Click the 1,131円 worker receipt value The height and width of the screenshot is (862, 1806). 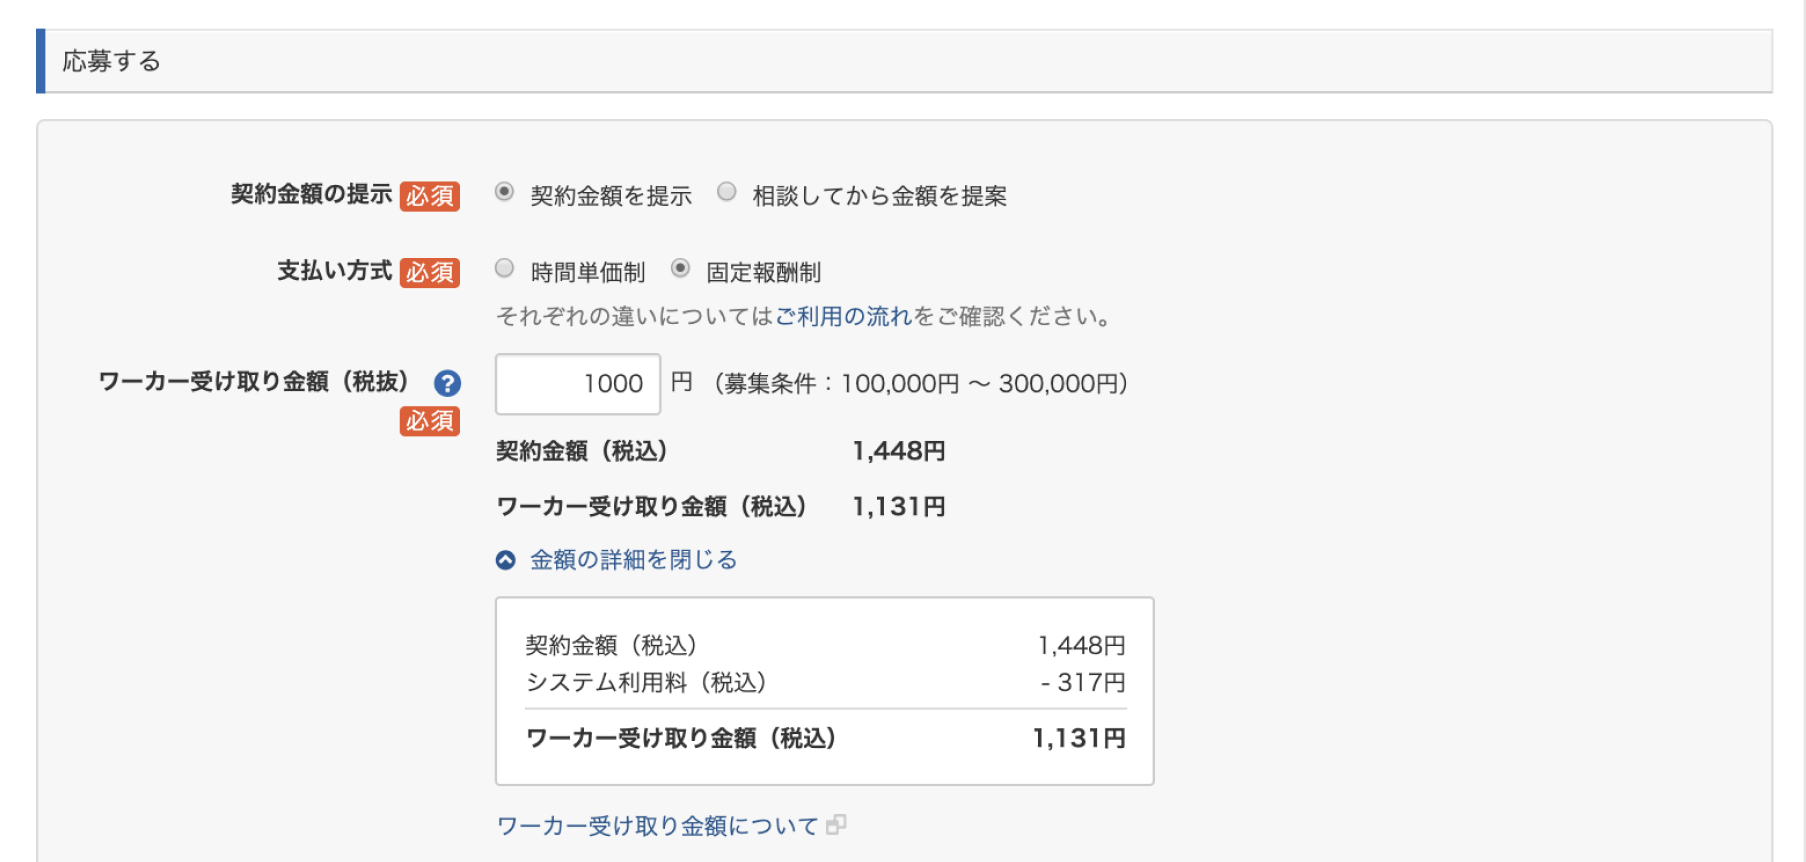897,506
